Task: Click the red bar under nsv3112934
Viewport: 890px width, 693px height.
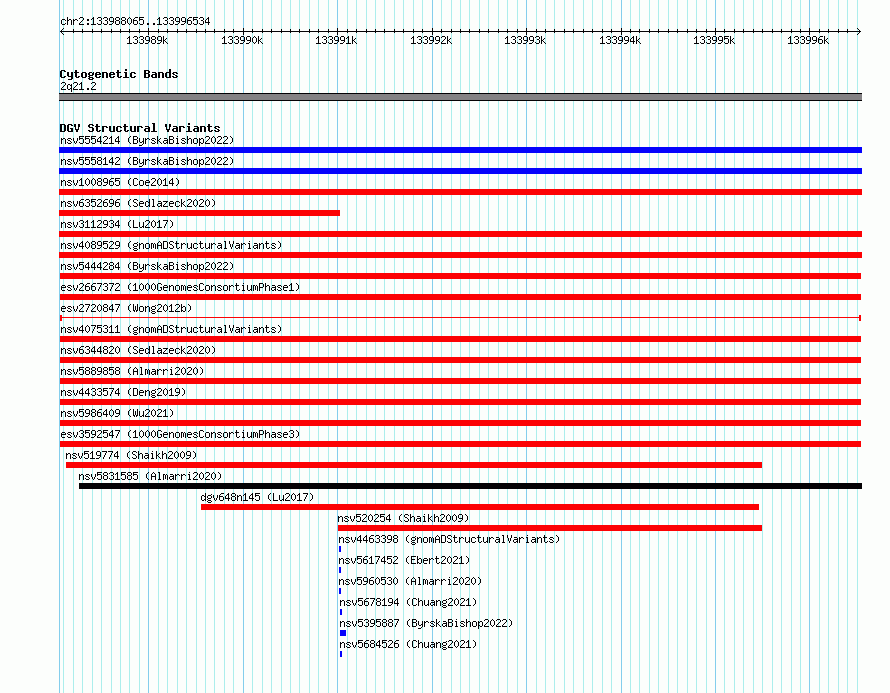Action: 460,234
